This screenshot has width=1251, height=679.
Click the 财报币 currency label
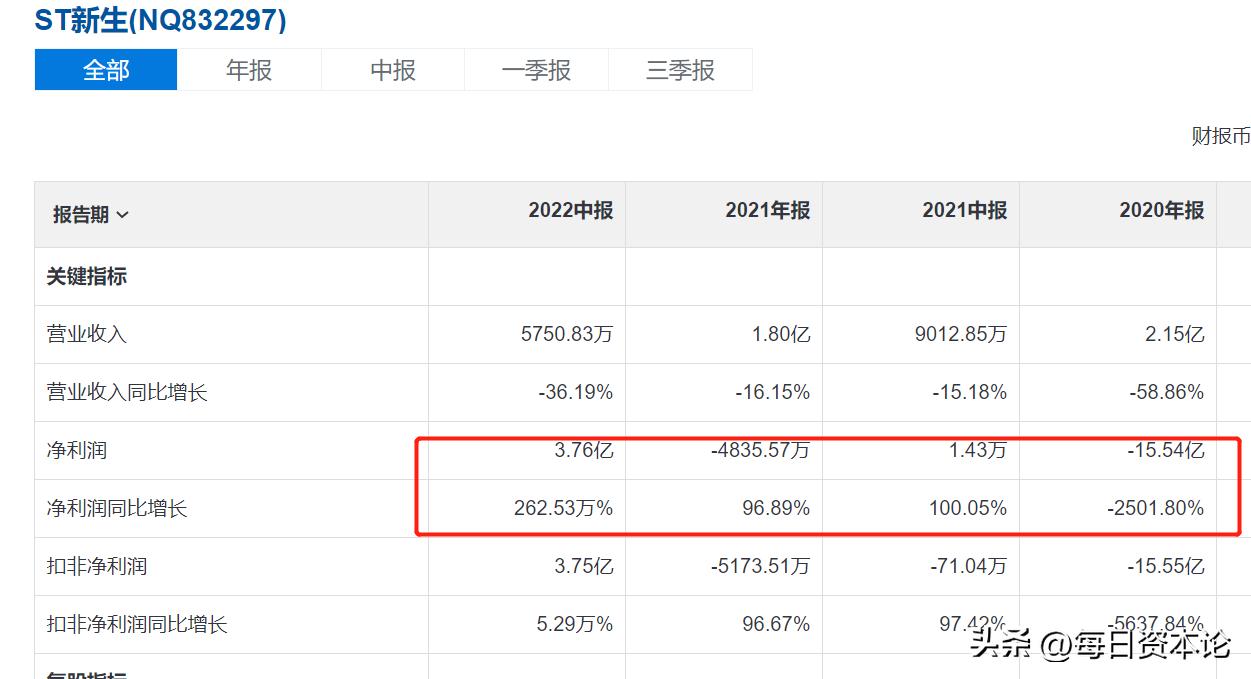click(1220, 136)
